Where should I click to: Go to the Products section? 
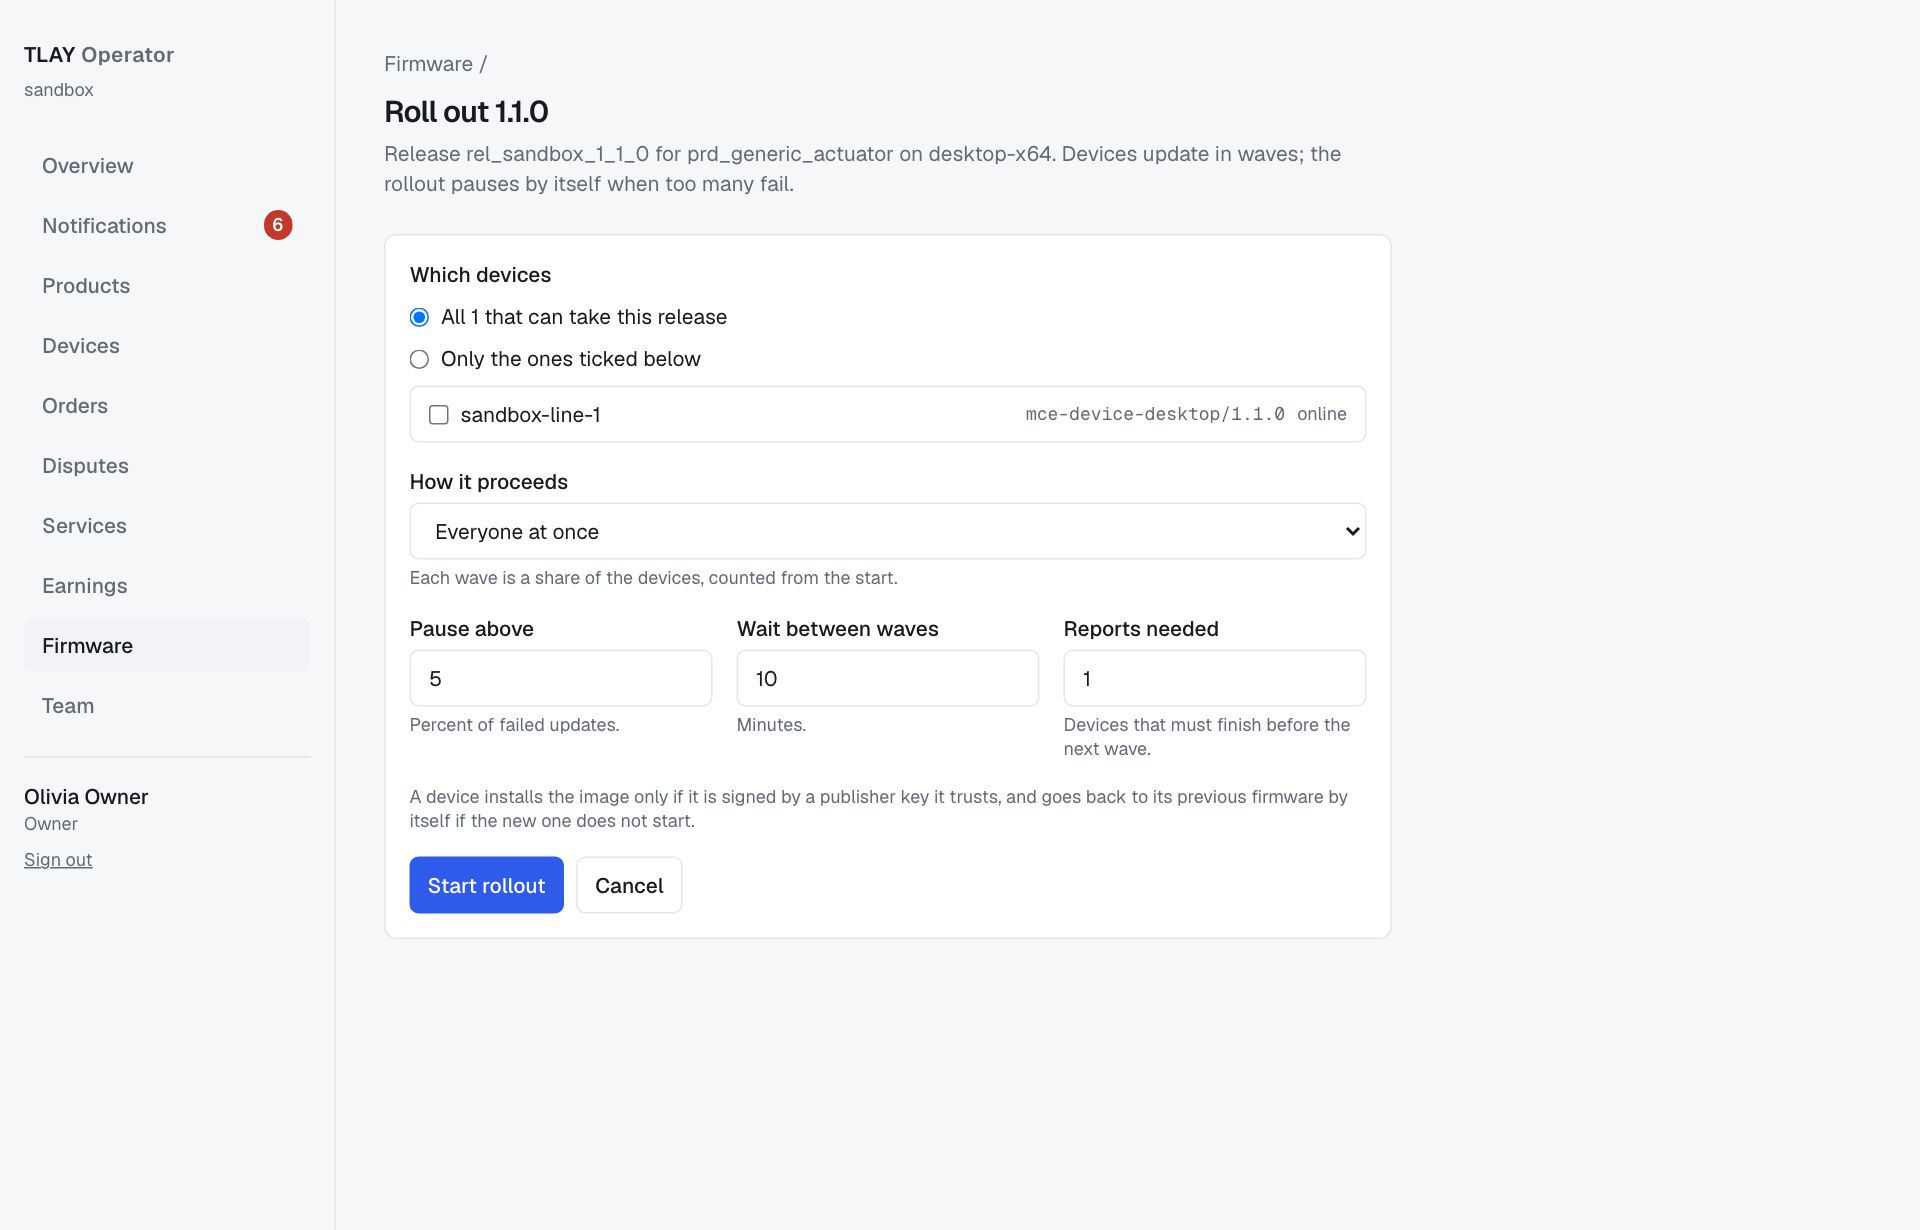167,286
